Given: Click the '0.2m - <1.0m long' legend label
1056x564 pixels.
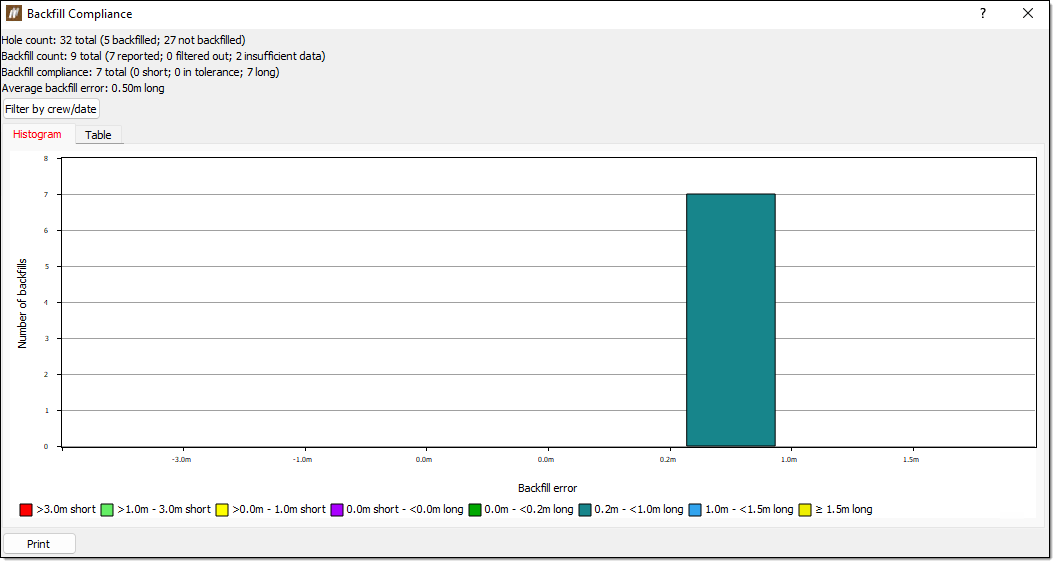Looking at the screenshot, I should [x=639, y=509].
